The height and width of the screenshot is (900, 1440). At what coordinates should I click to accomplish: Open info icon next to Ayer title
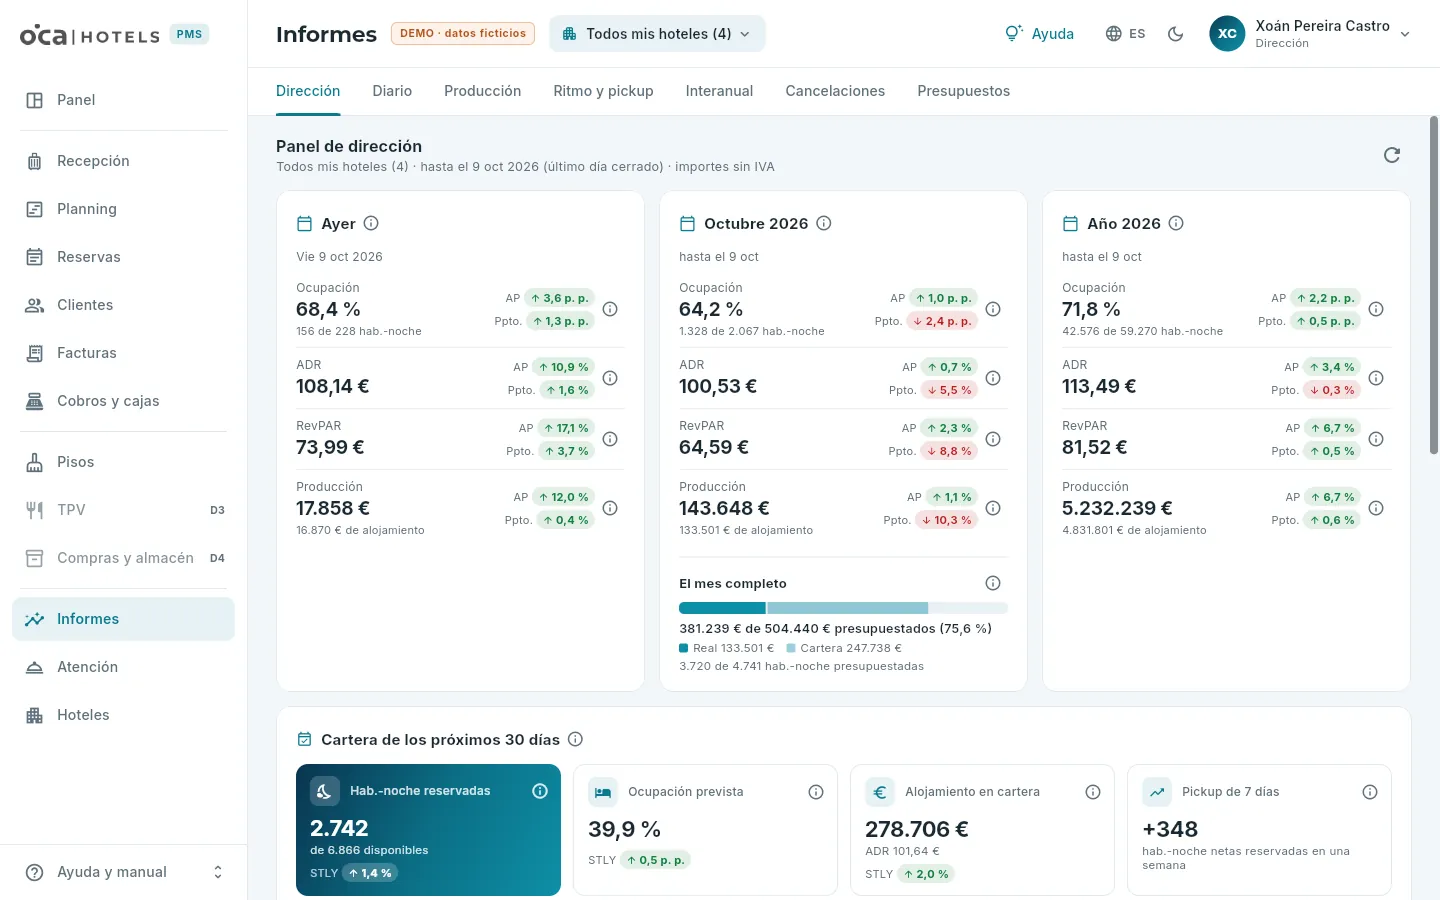[371, 223]
